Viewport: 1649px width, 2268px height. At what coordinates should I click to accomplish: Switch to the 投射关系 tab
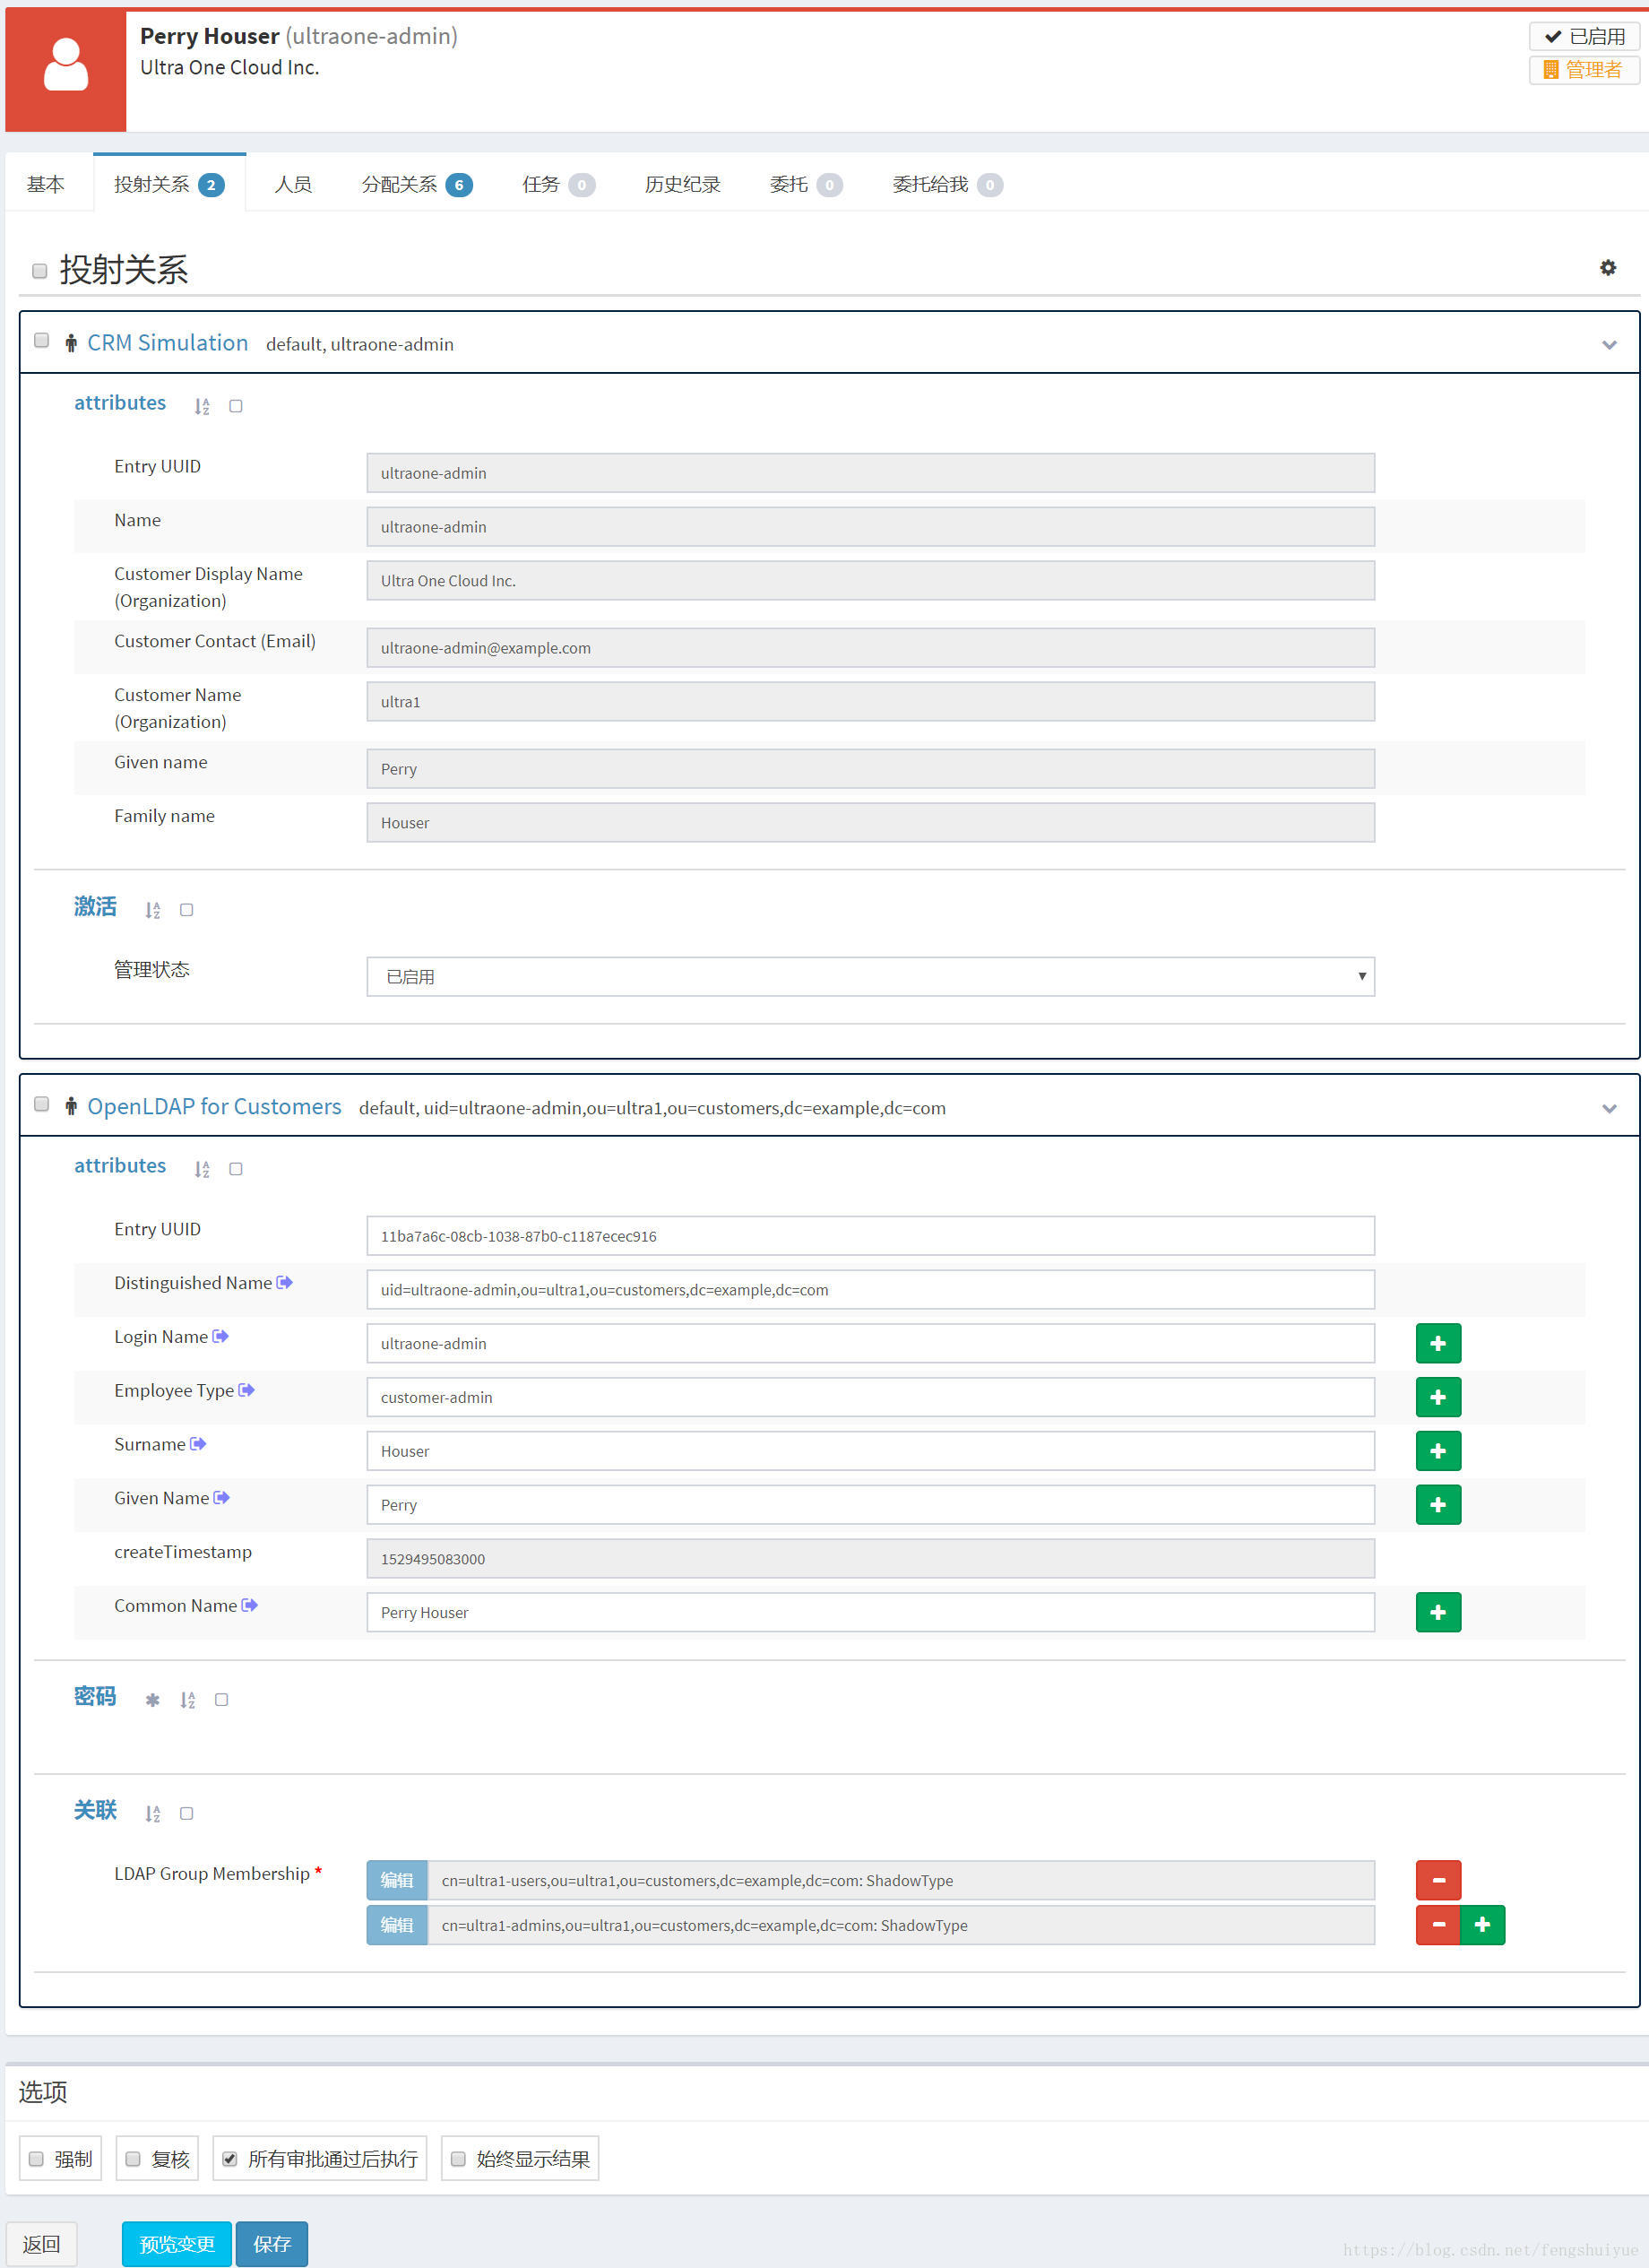pyautogui.click(x=169, y=184)
